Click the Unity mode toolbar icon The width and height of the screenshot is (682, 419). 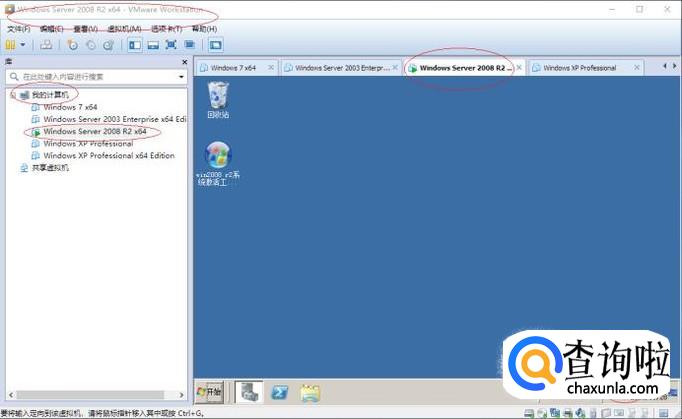click(x=189, y=44)
